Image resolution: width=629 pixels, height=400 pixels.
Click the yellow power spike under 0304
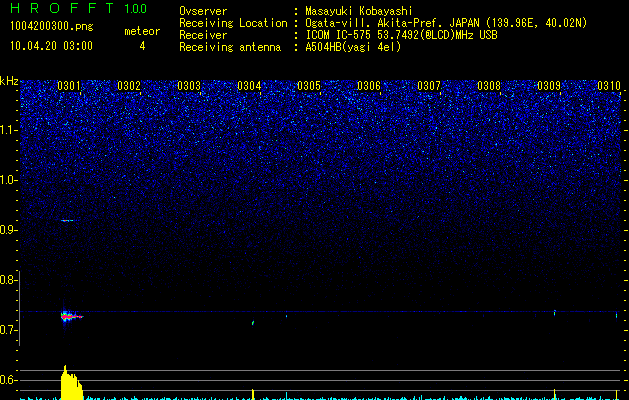coord(253,394)
